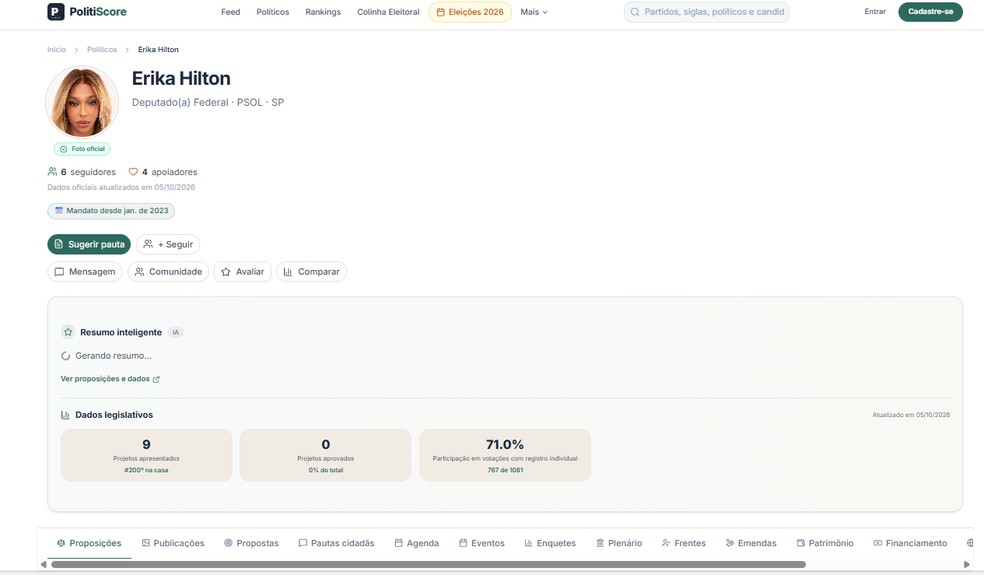Image resolution: width=984 pixels, height=575 pixels.
Task: Click the horizontal scrollbar thumb
Action: tap(428, 564)
